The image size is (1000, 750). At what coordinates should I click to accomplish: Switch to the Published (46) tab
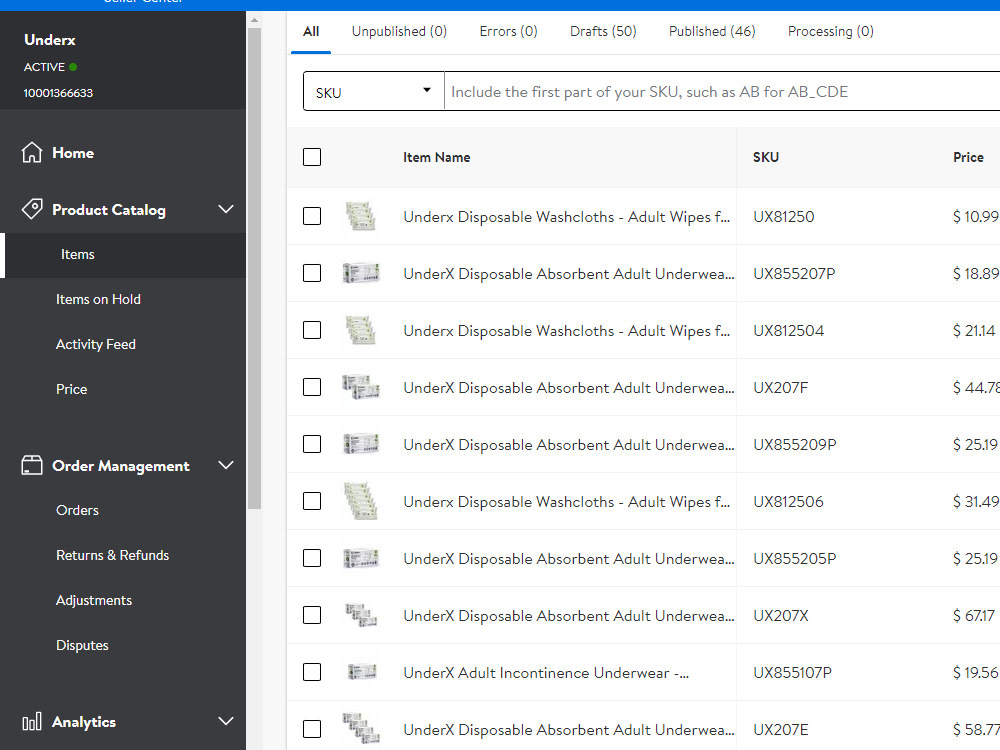(x=712, y=31)
